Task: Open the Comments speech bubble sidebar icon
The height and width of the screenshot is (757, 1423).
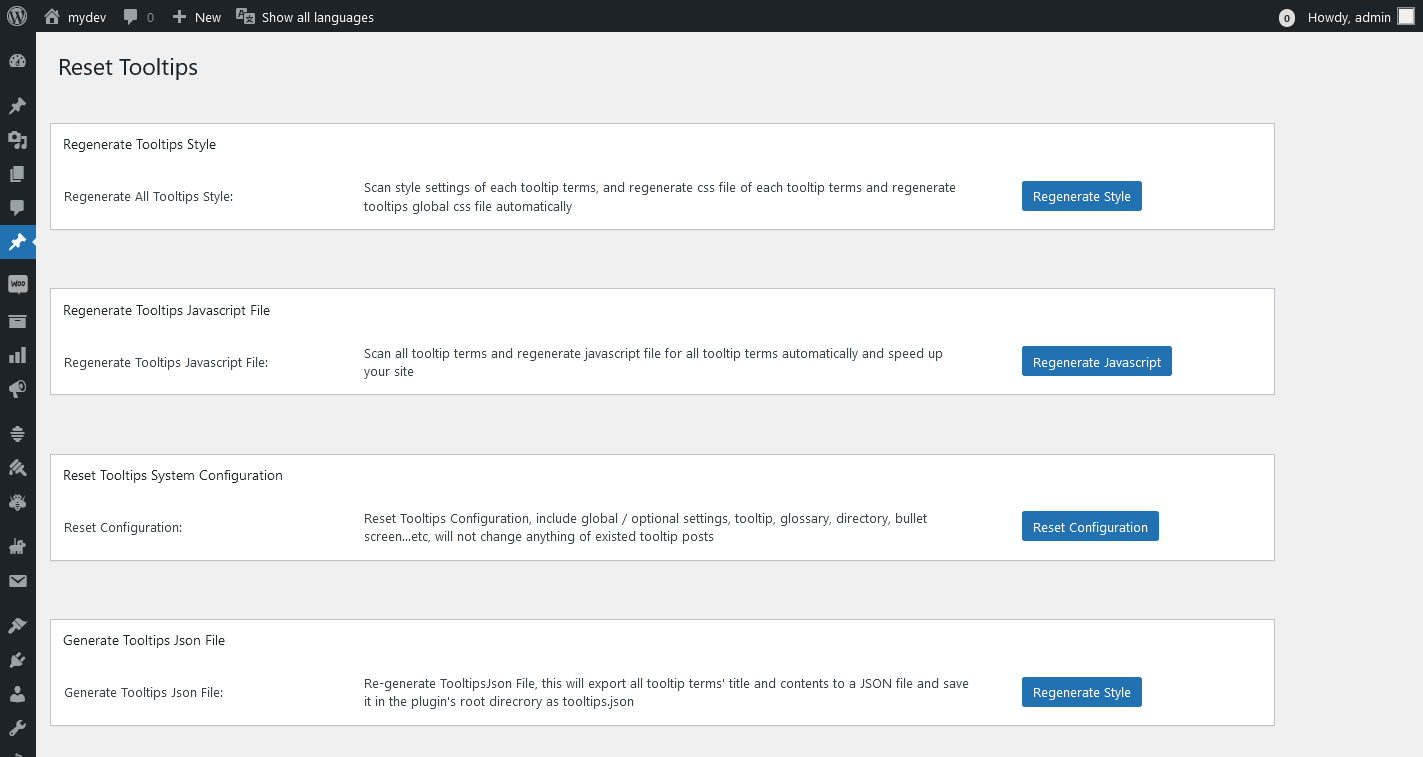Action: point(17,208)
